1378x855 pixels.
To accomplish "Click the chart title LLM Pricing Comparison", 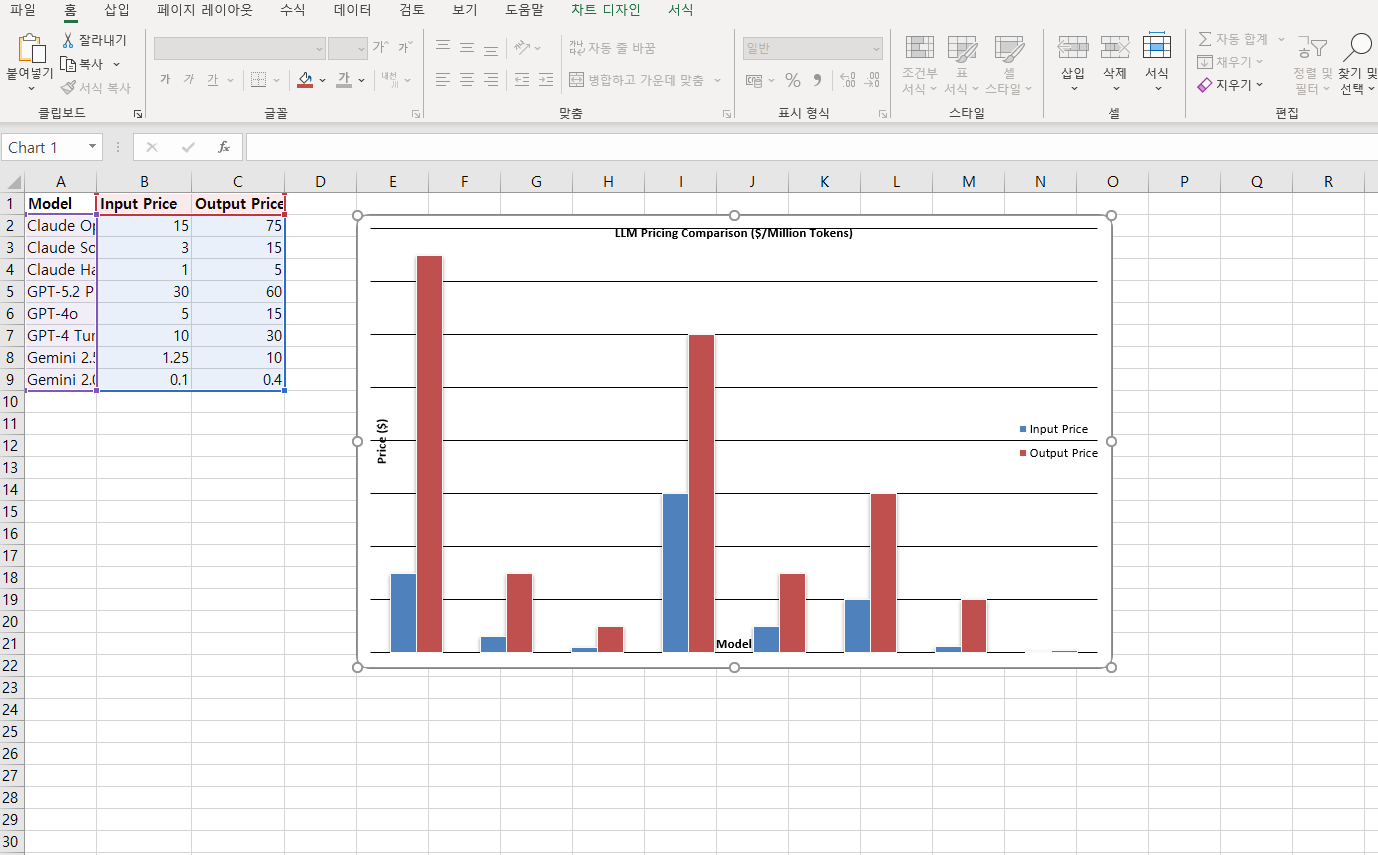I will click(x=733, y=233).
